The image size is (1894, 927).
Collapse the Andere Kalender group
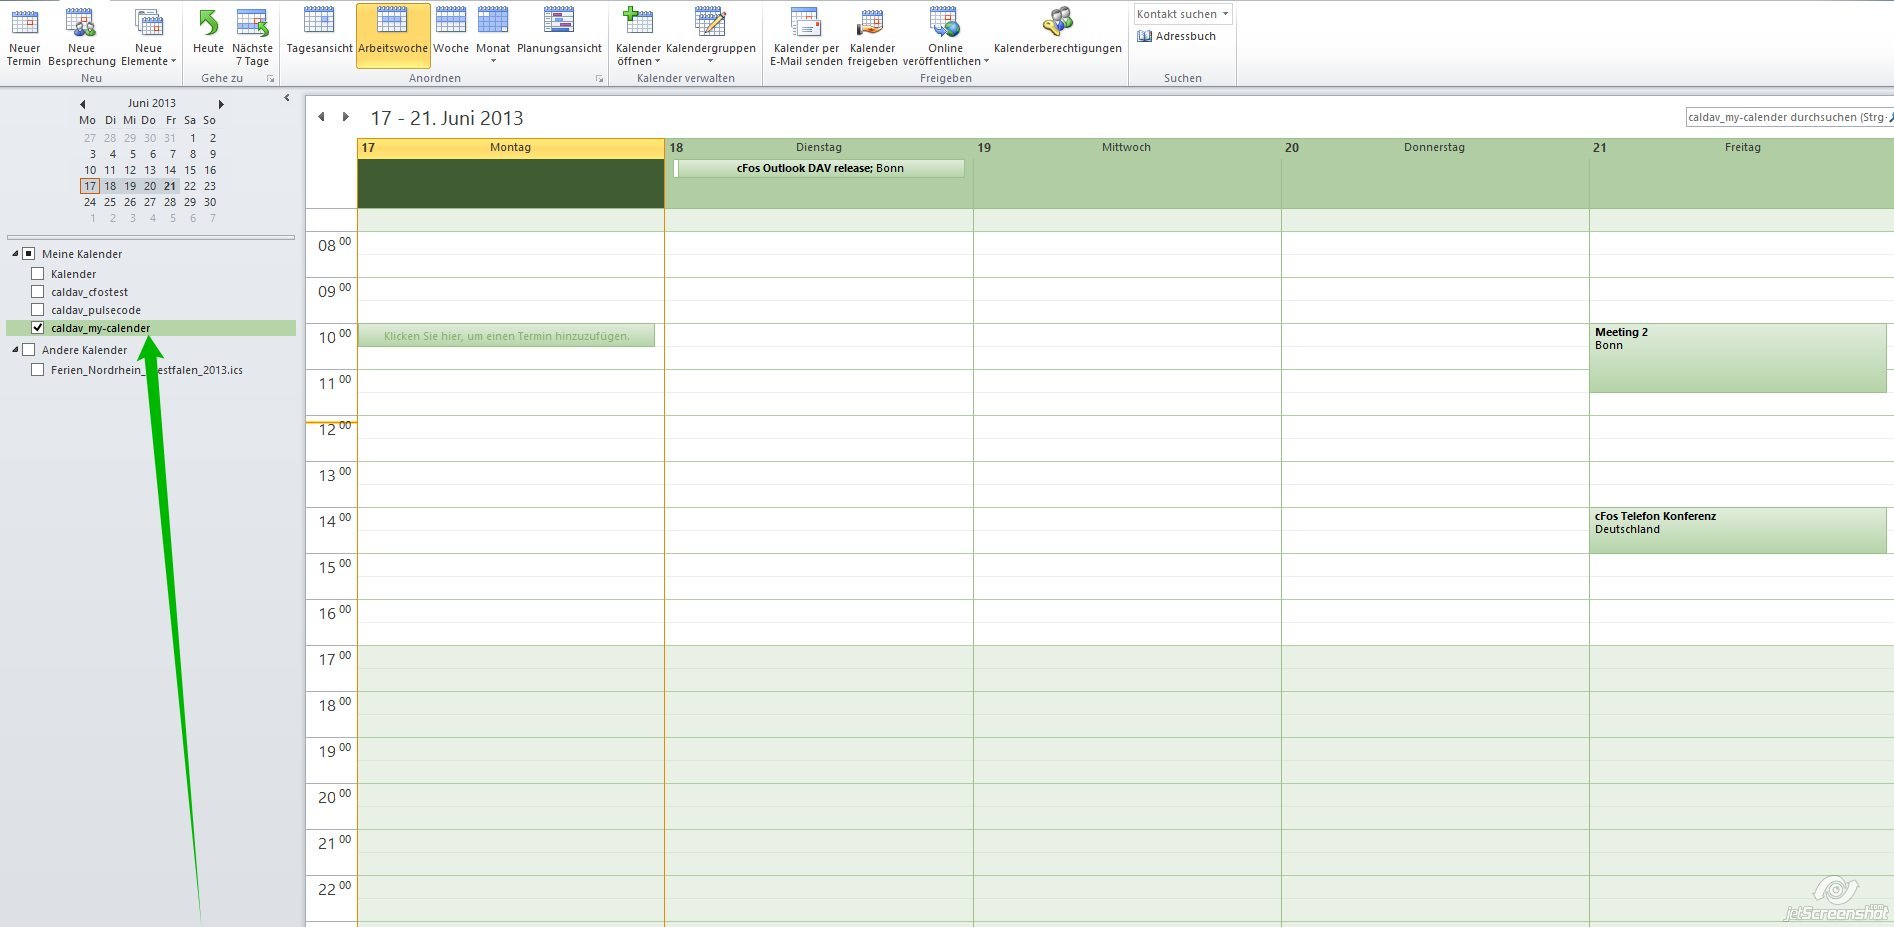(x=15, y=350)
